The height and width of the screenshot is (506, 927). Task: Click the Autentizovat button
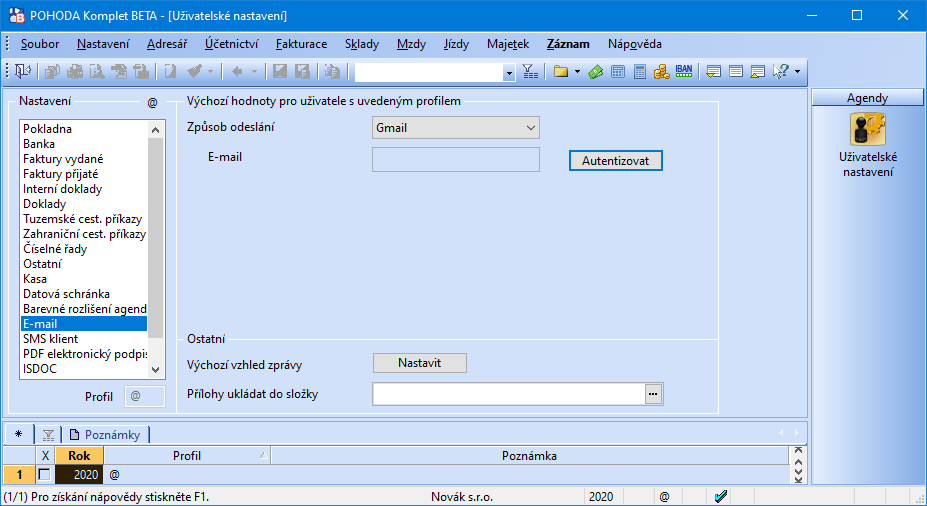pos(615,161)
